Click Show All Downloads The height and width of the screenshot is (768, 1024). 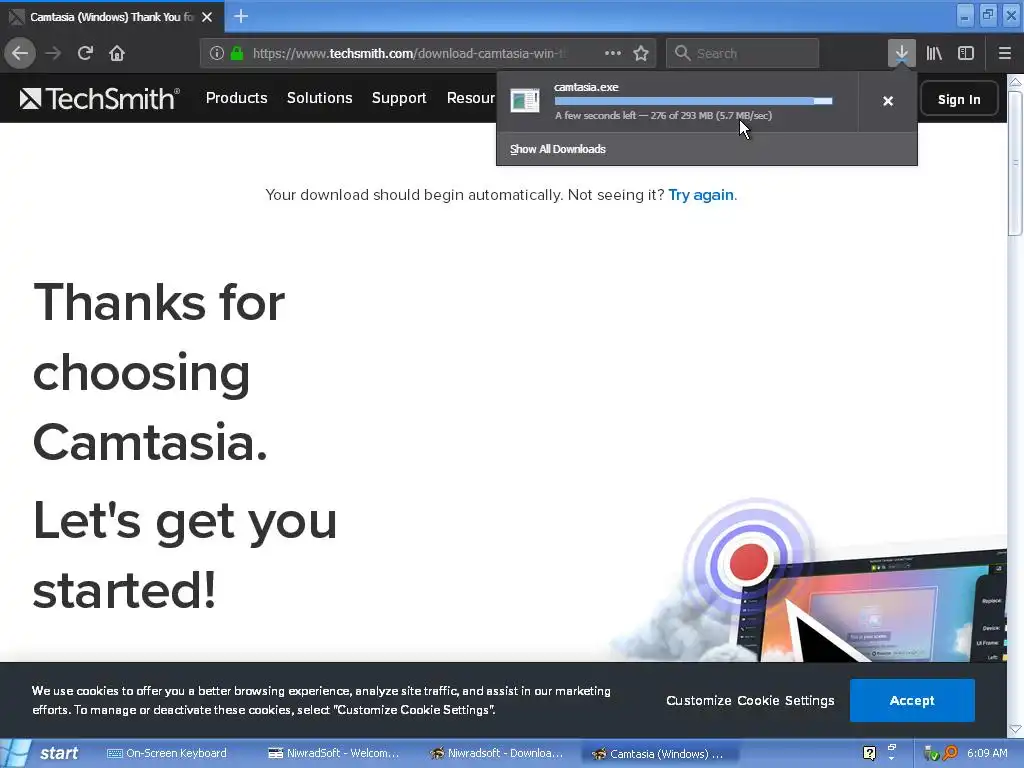[558, 149]
